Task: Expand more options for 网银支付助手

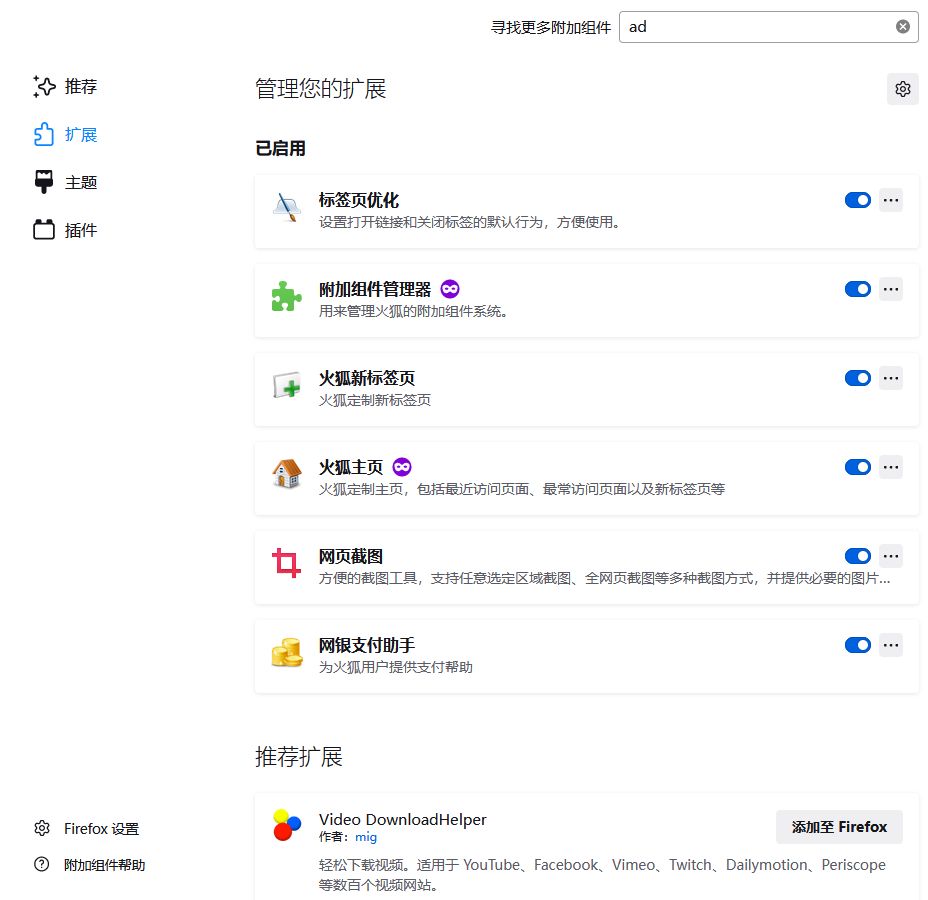Action: click(891, 645)
